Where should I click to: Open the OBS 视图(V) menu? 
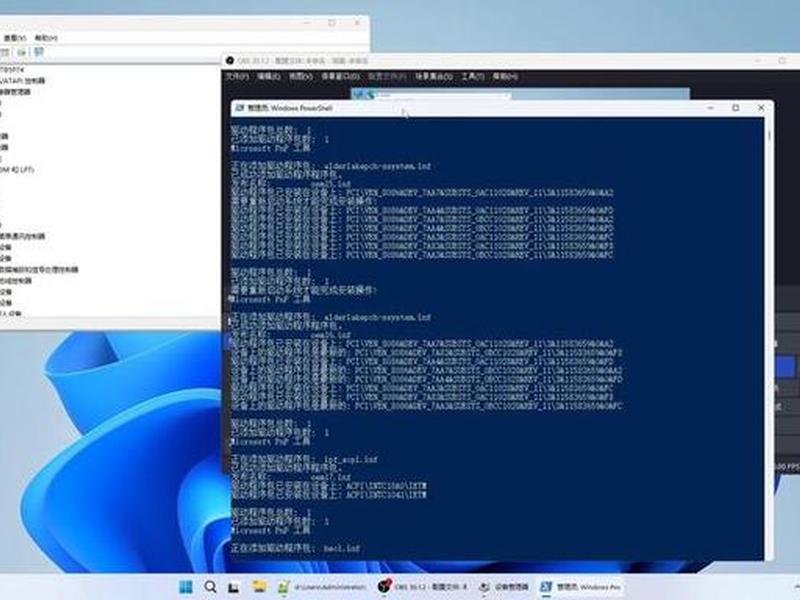pos(301,77)
